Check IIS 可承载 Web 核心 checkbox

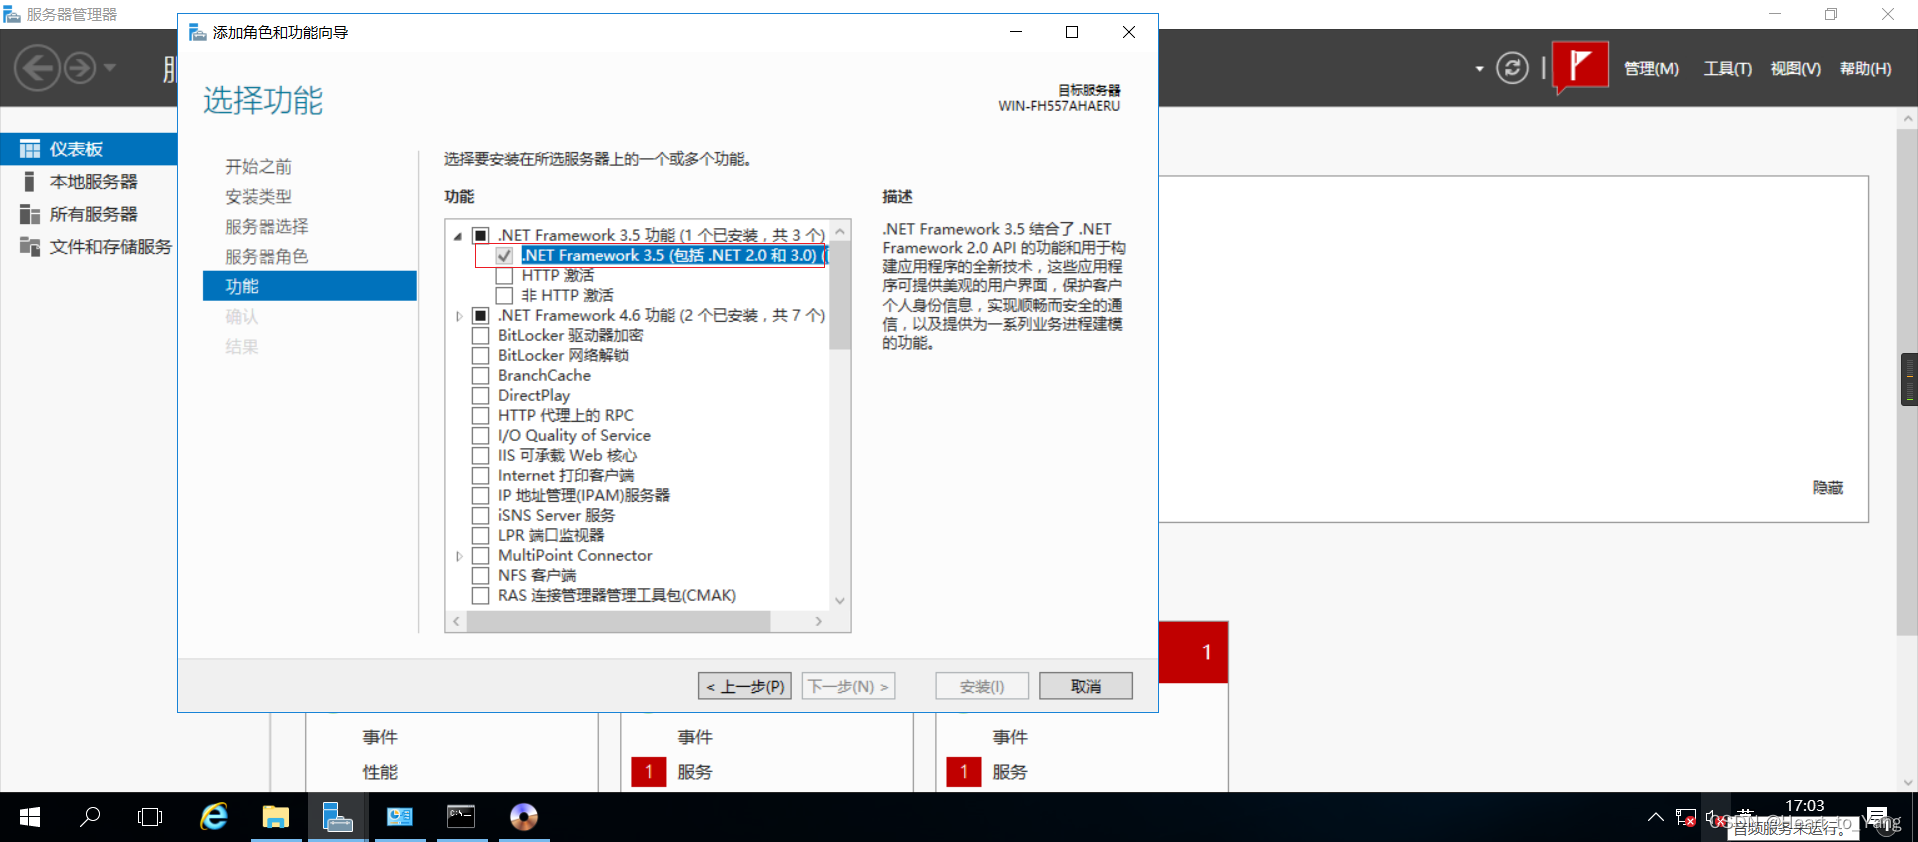tap(480, 455)
